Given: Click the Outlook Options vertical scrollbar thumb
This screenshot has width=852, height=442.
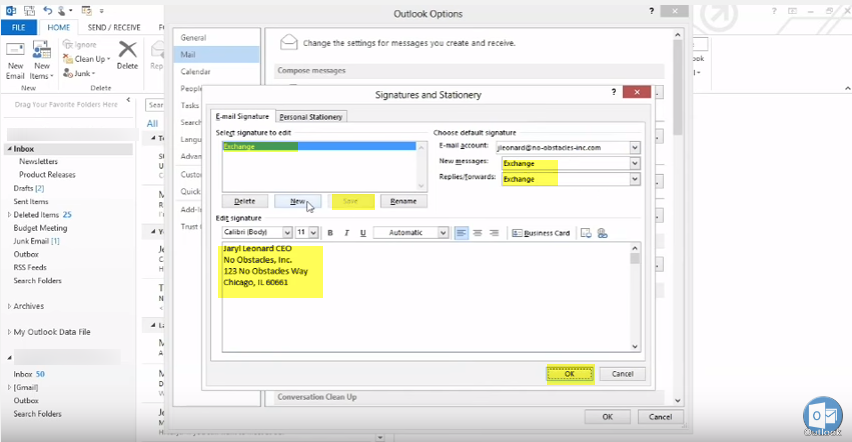Looking at the screenshot, I should click(678, 87).
